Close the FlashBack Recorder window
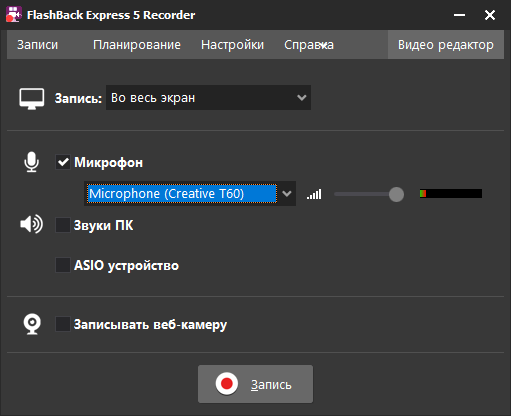Image resolution: width=511 pixels, height=416 pixels. [x=490, y=15]
